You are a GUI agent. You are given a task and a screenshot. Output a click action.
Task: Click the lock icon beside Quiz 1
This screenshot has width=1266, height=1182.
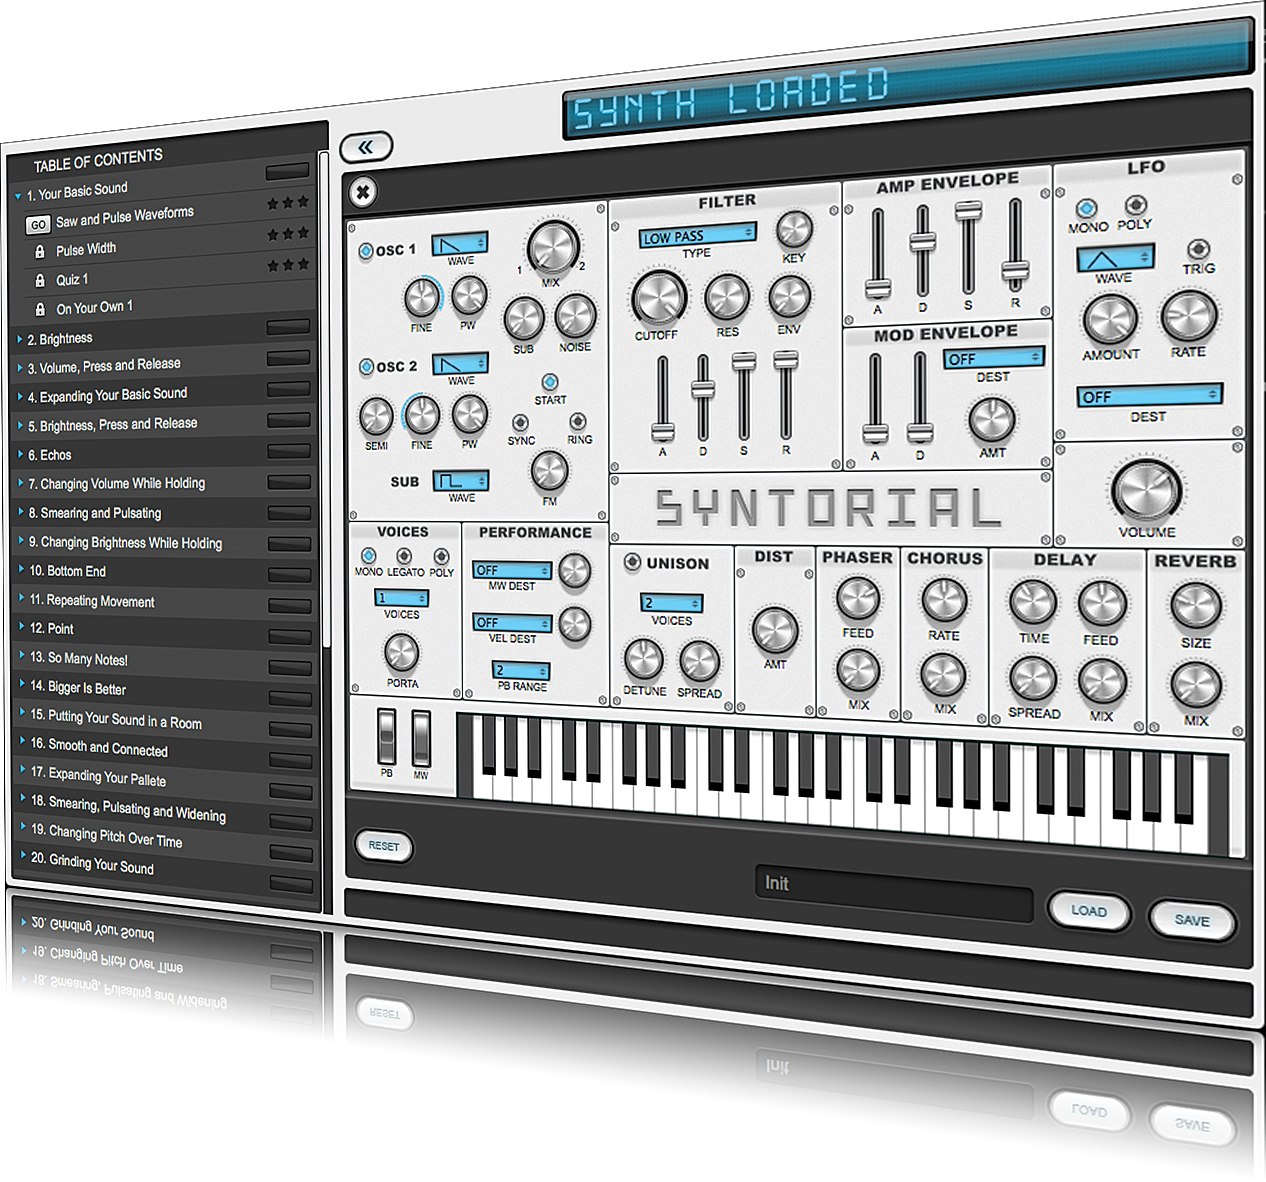point(40,281)
